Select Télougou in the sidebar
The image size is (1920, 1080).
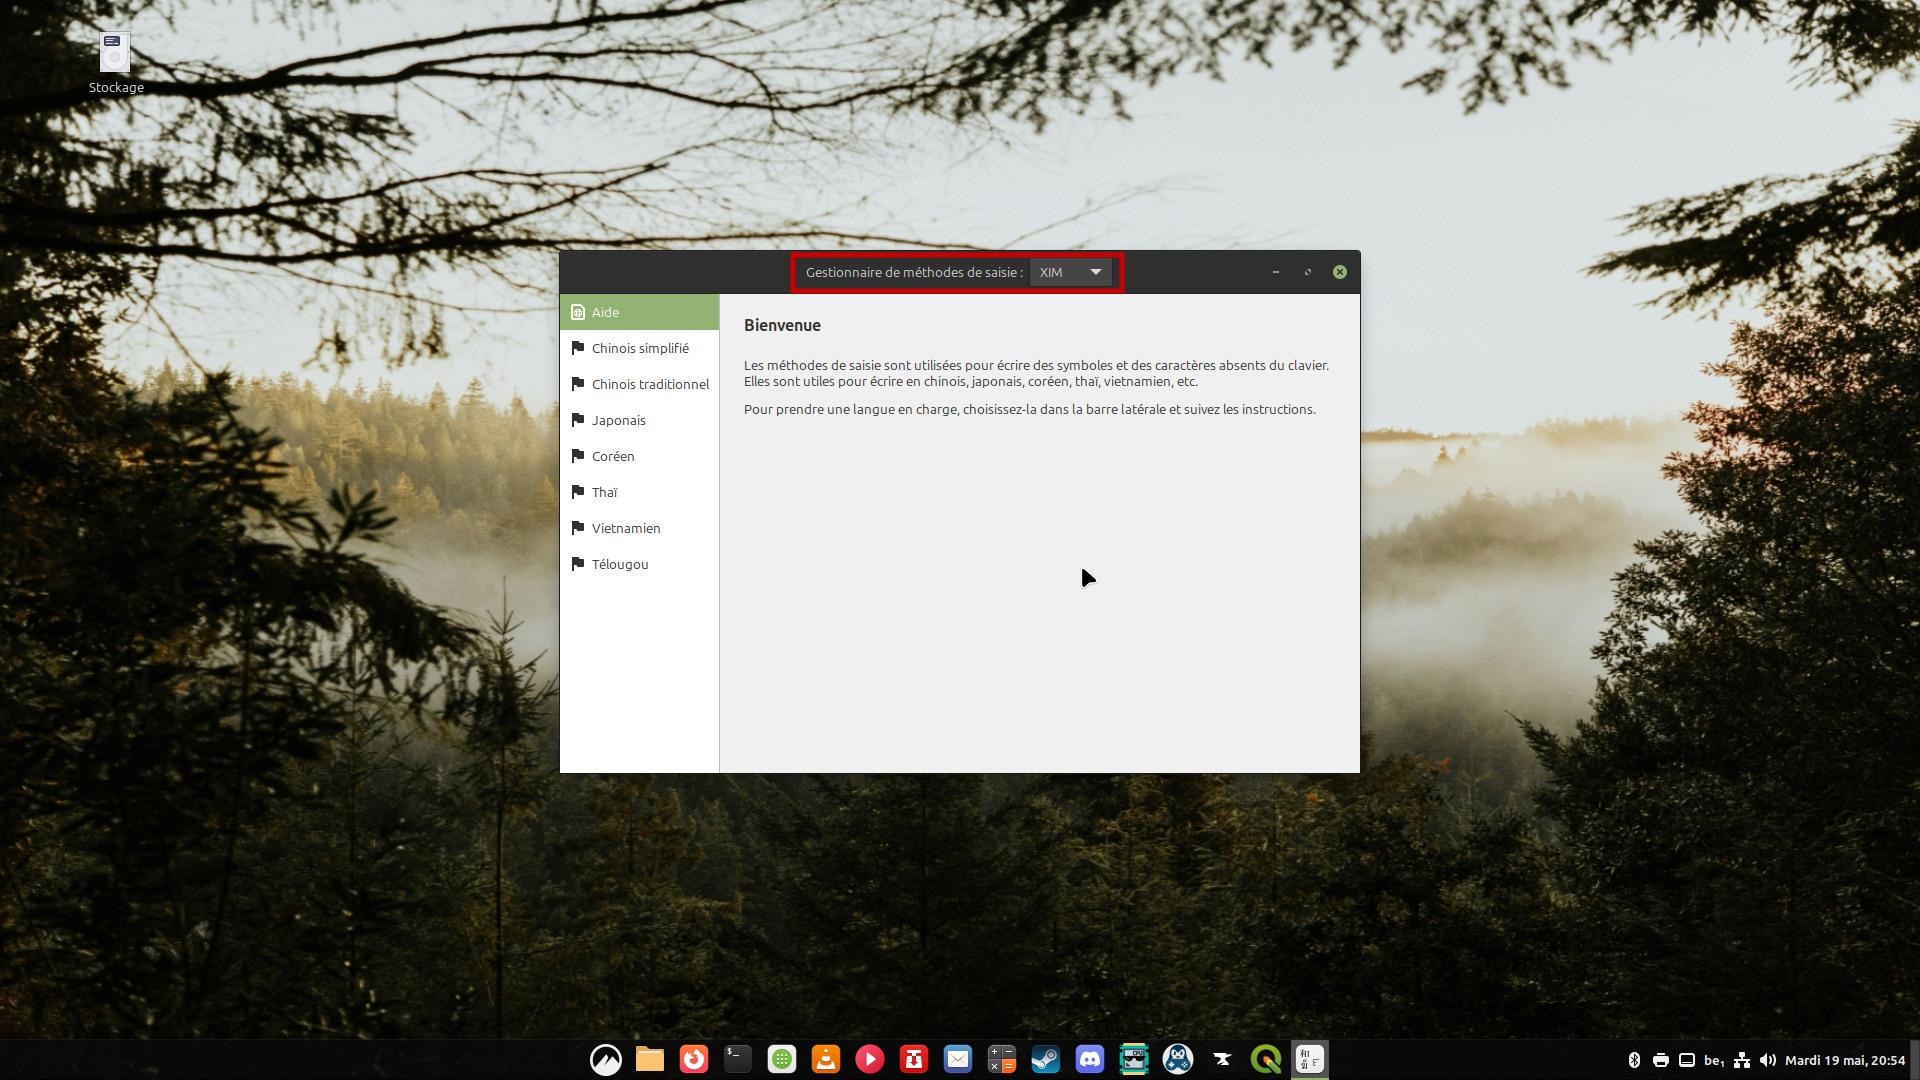639,564
